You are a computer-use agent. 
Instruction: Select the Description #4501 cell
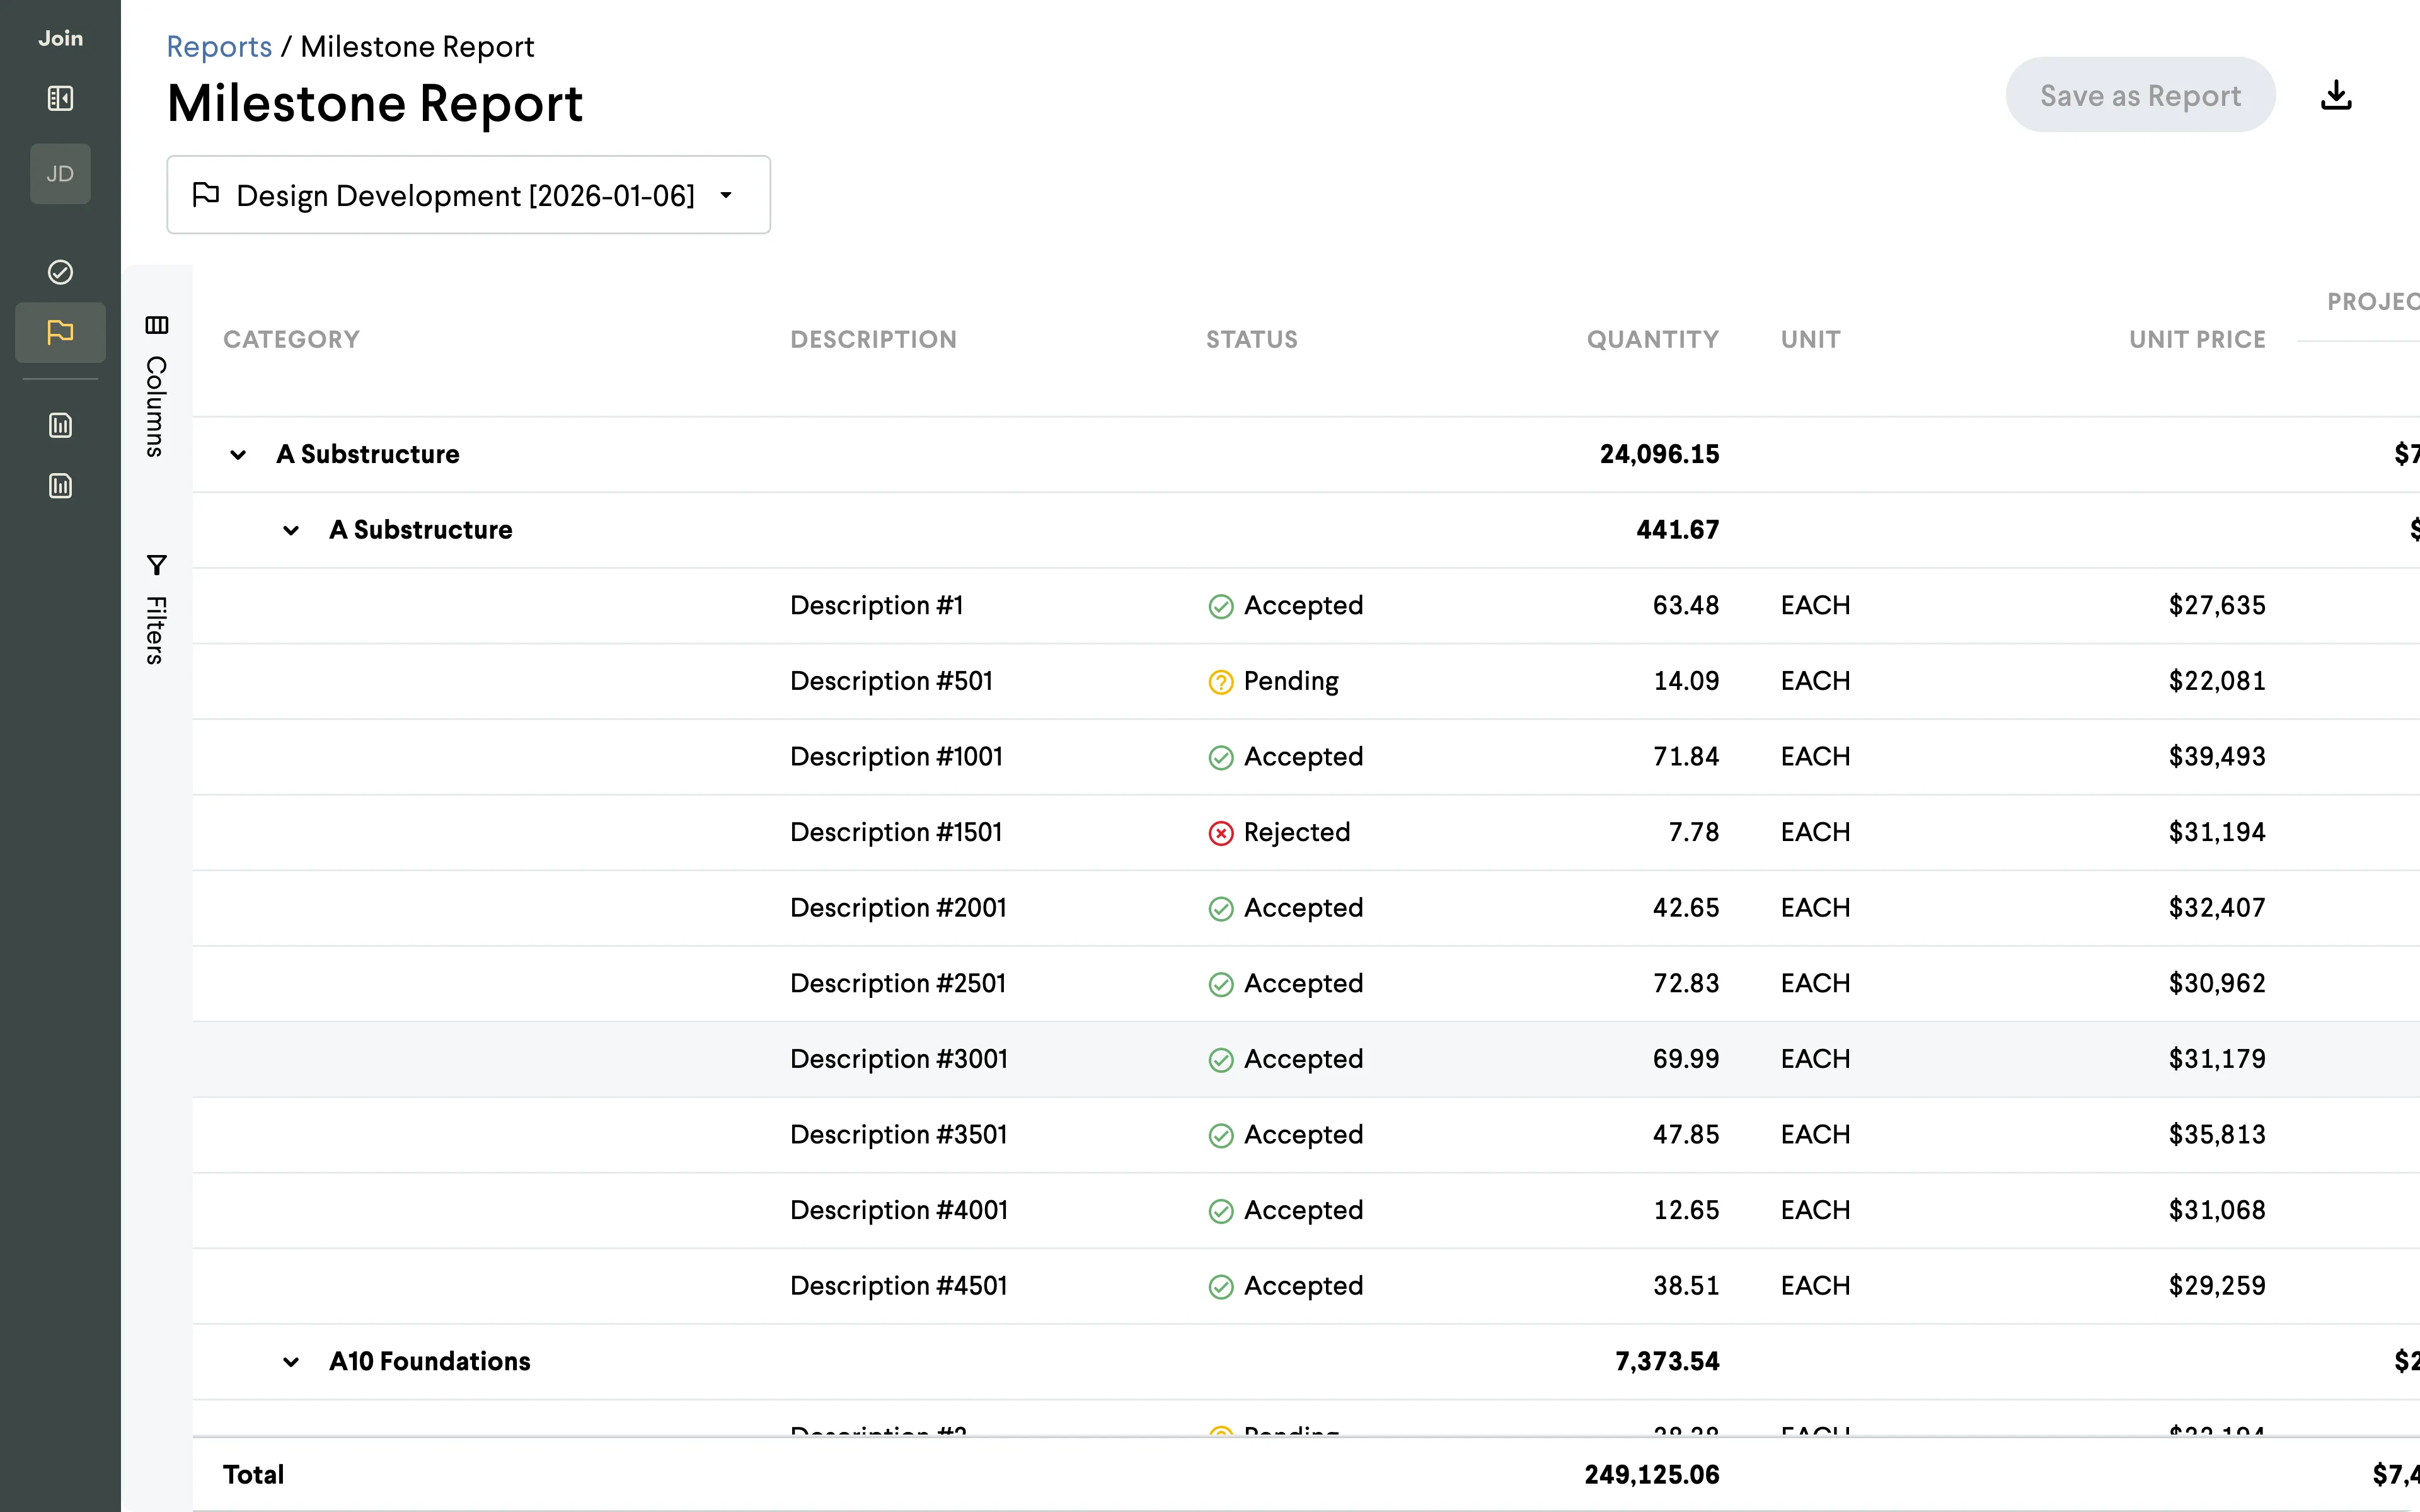click(899, 1285)
